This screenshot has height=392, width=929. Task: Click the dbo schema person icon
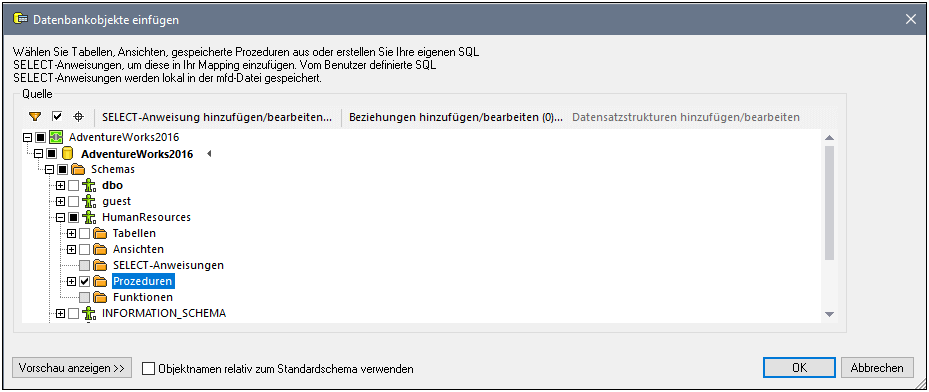(89, 185)
